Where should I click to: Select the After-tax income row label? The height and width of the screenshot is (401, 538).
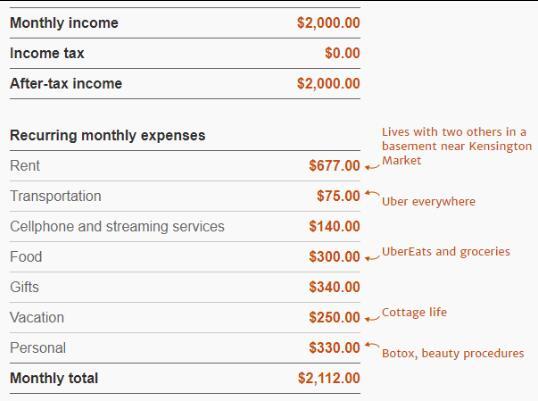pyautogui.click(x=66, y=83)
